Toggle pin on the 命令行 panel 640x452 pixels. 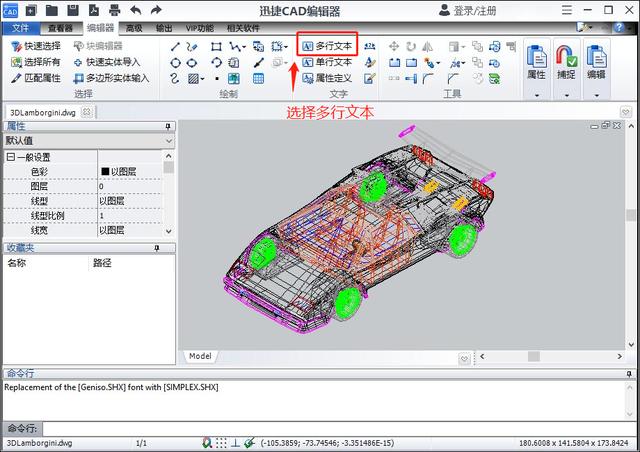coord(628,373)
